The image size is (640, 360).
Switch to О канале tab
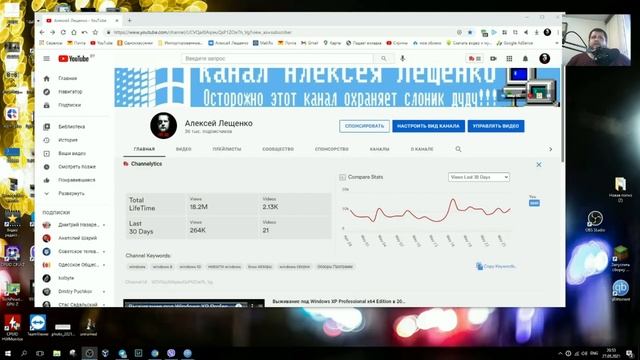tap(422, 149)
